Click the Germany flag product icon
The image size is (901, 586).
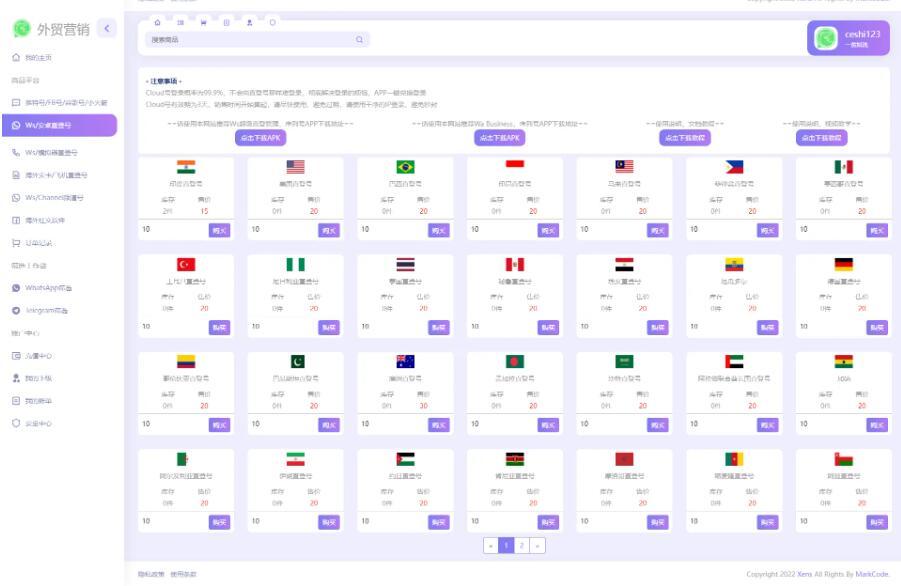(x=843, y=265)
